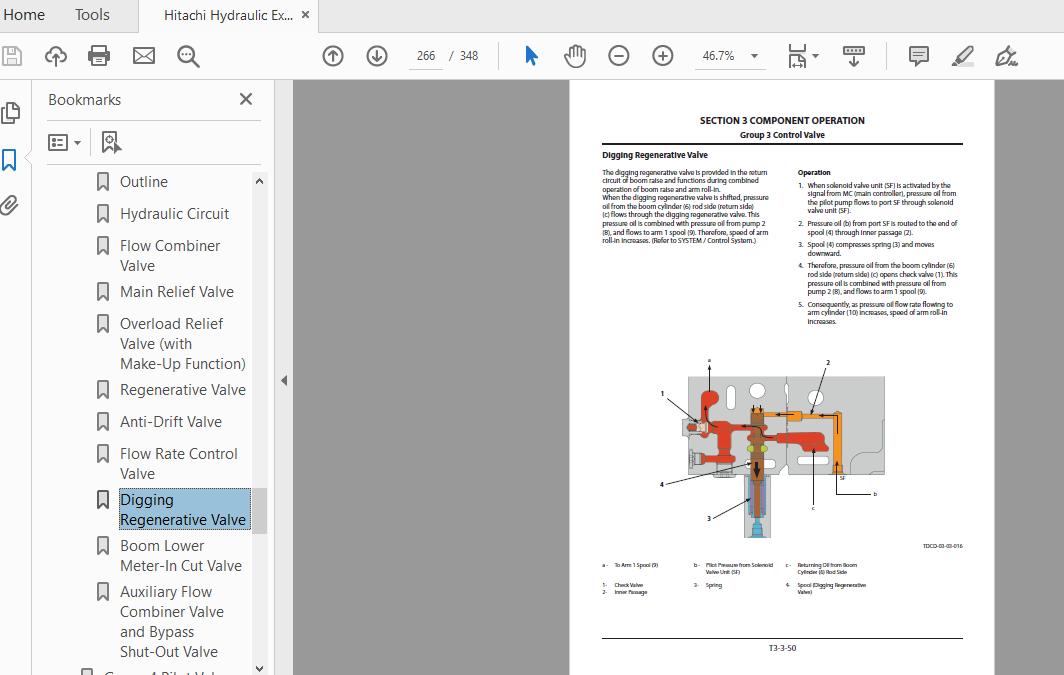
Task: Toggle the page thumbnails panel
Action: (x=11, y=113)
